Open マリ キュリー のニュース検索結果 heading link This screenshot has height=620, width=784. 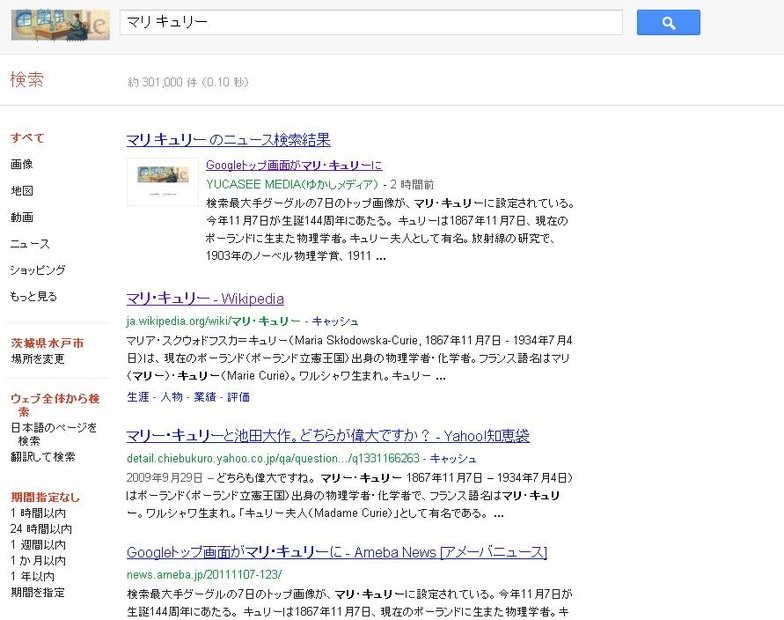228,140
